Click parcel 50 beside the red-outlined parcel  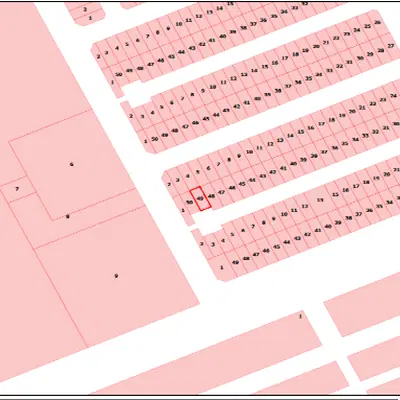pyautogui.click(x=189, y=202)
